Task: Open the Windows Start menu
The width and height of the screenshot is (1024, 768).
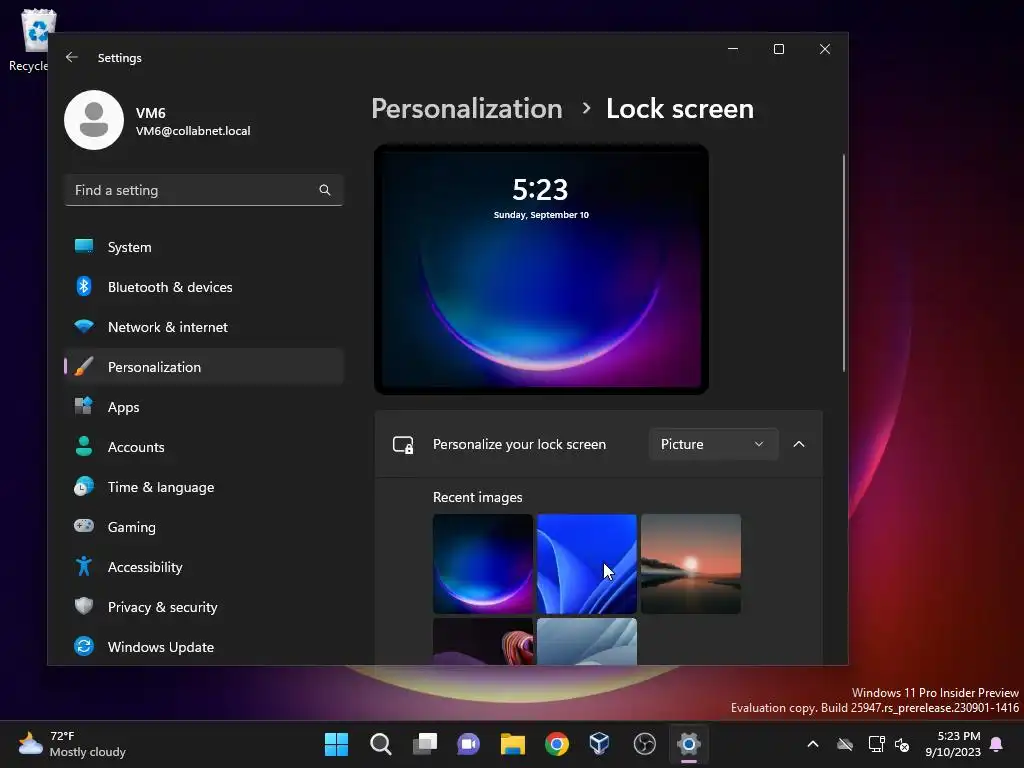Action: click(x=336, y=744)
